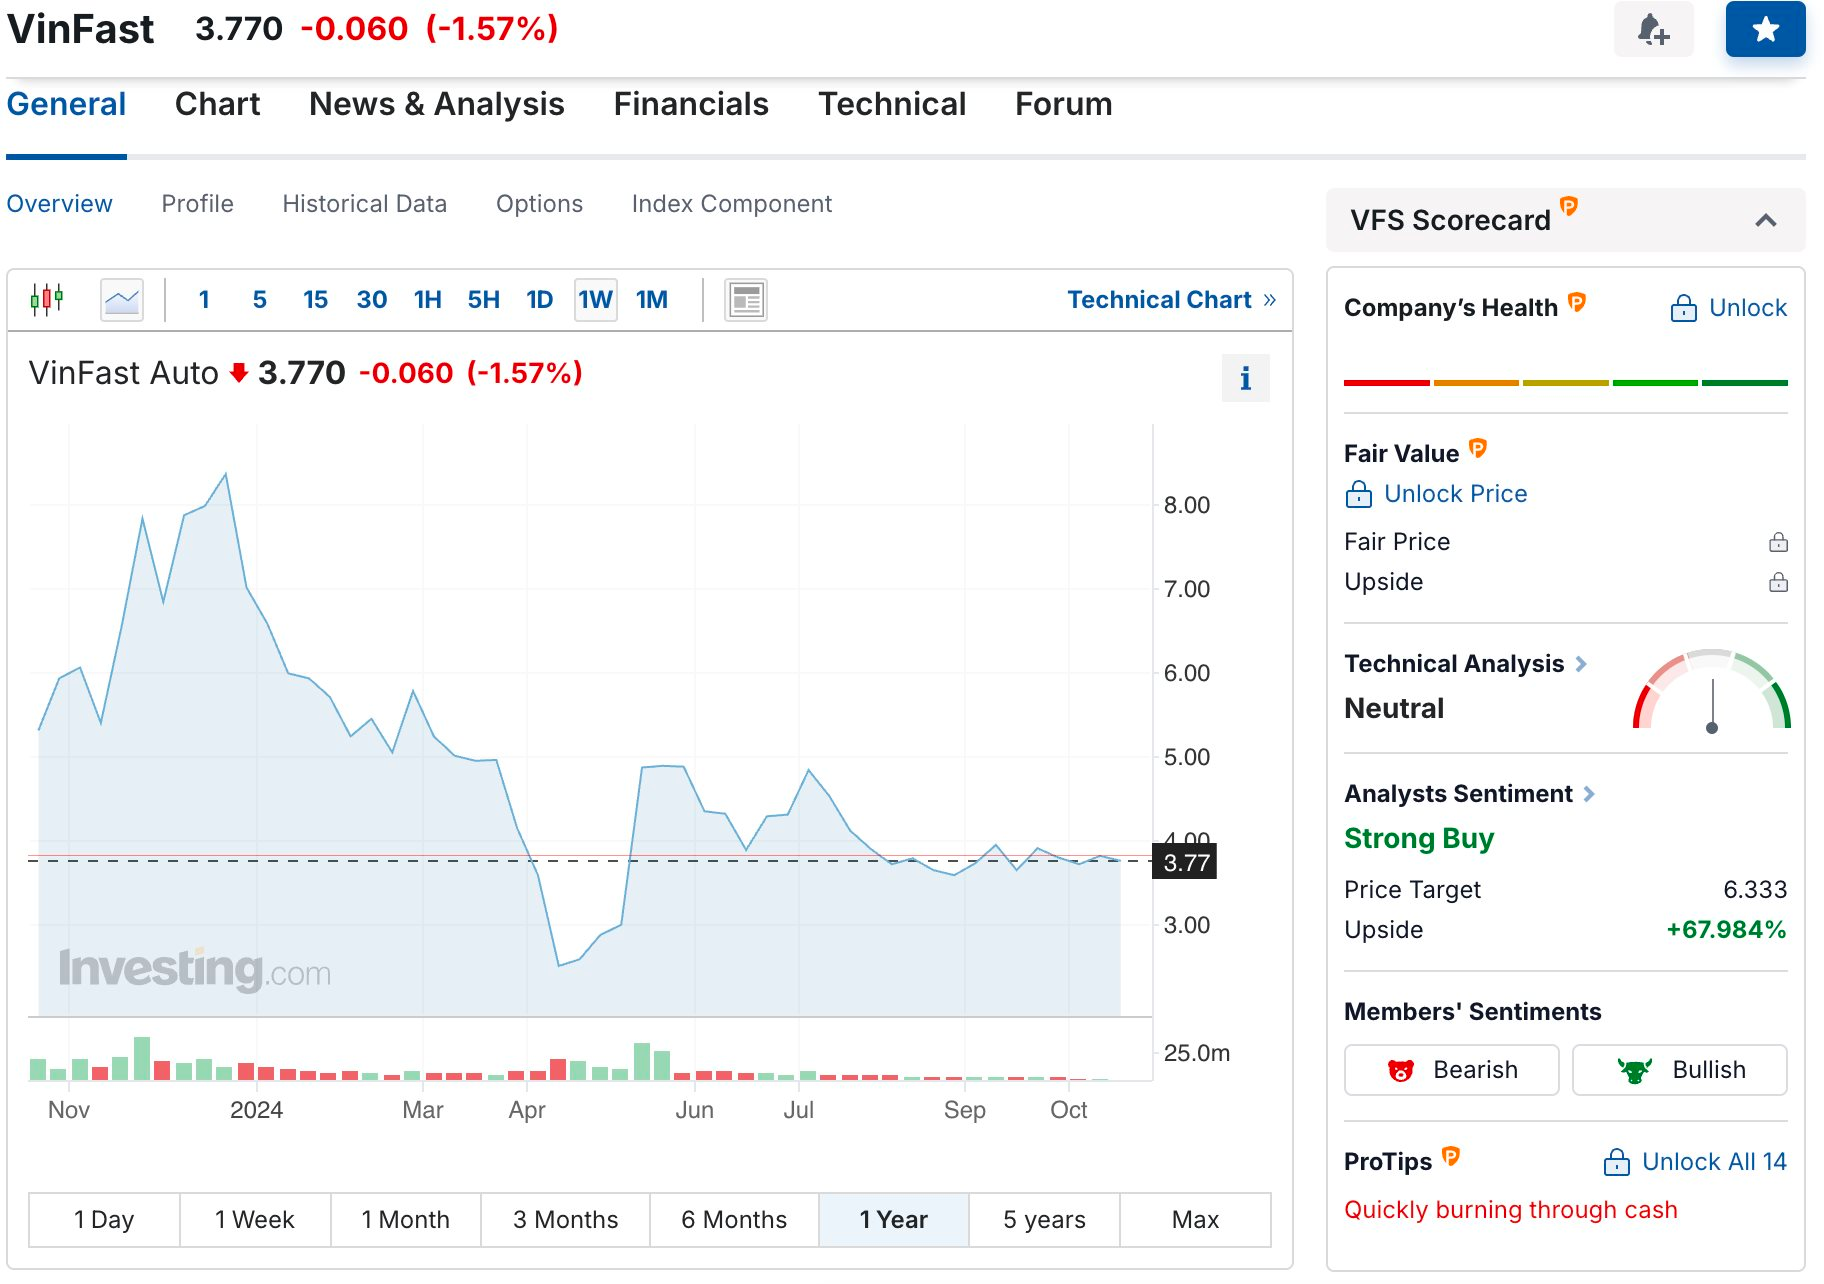Click the tallest green volume bar near Nov
Image resolution: width=1824 pixels, height=1284 pixels.
tap(142, 1058)
